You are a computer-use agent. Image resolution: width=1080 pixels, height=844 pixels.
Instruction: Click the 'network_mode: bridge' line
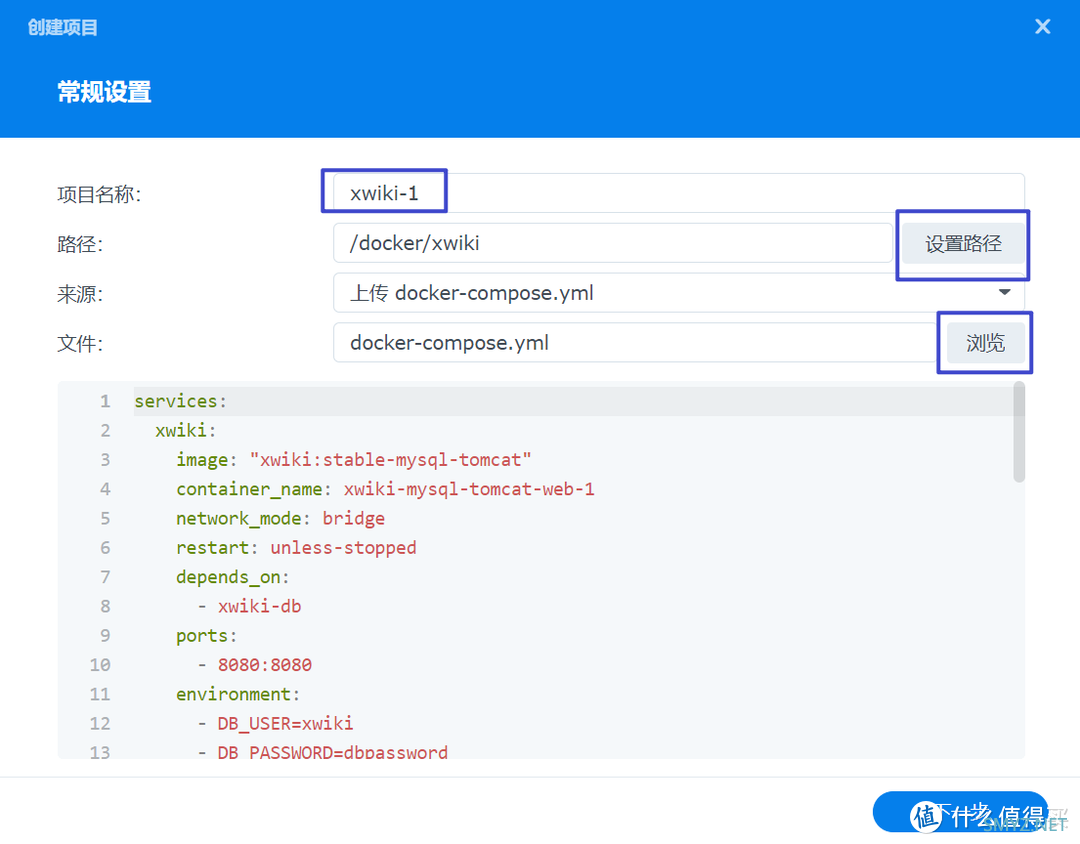click(280, 518)
